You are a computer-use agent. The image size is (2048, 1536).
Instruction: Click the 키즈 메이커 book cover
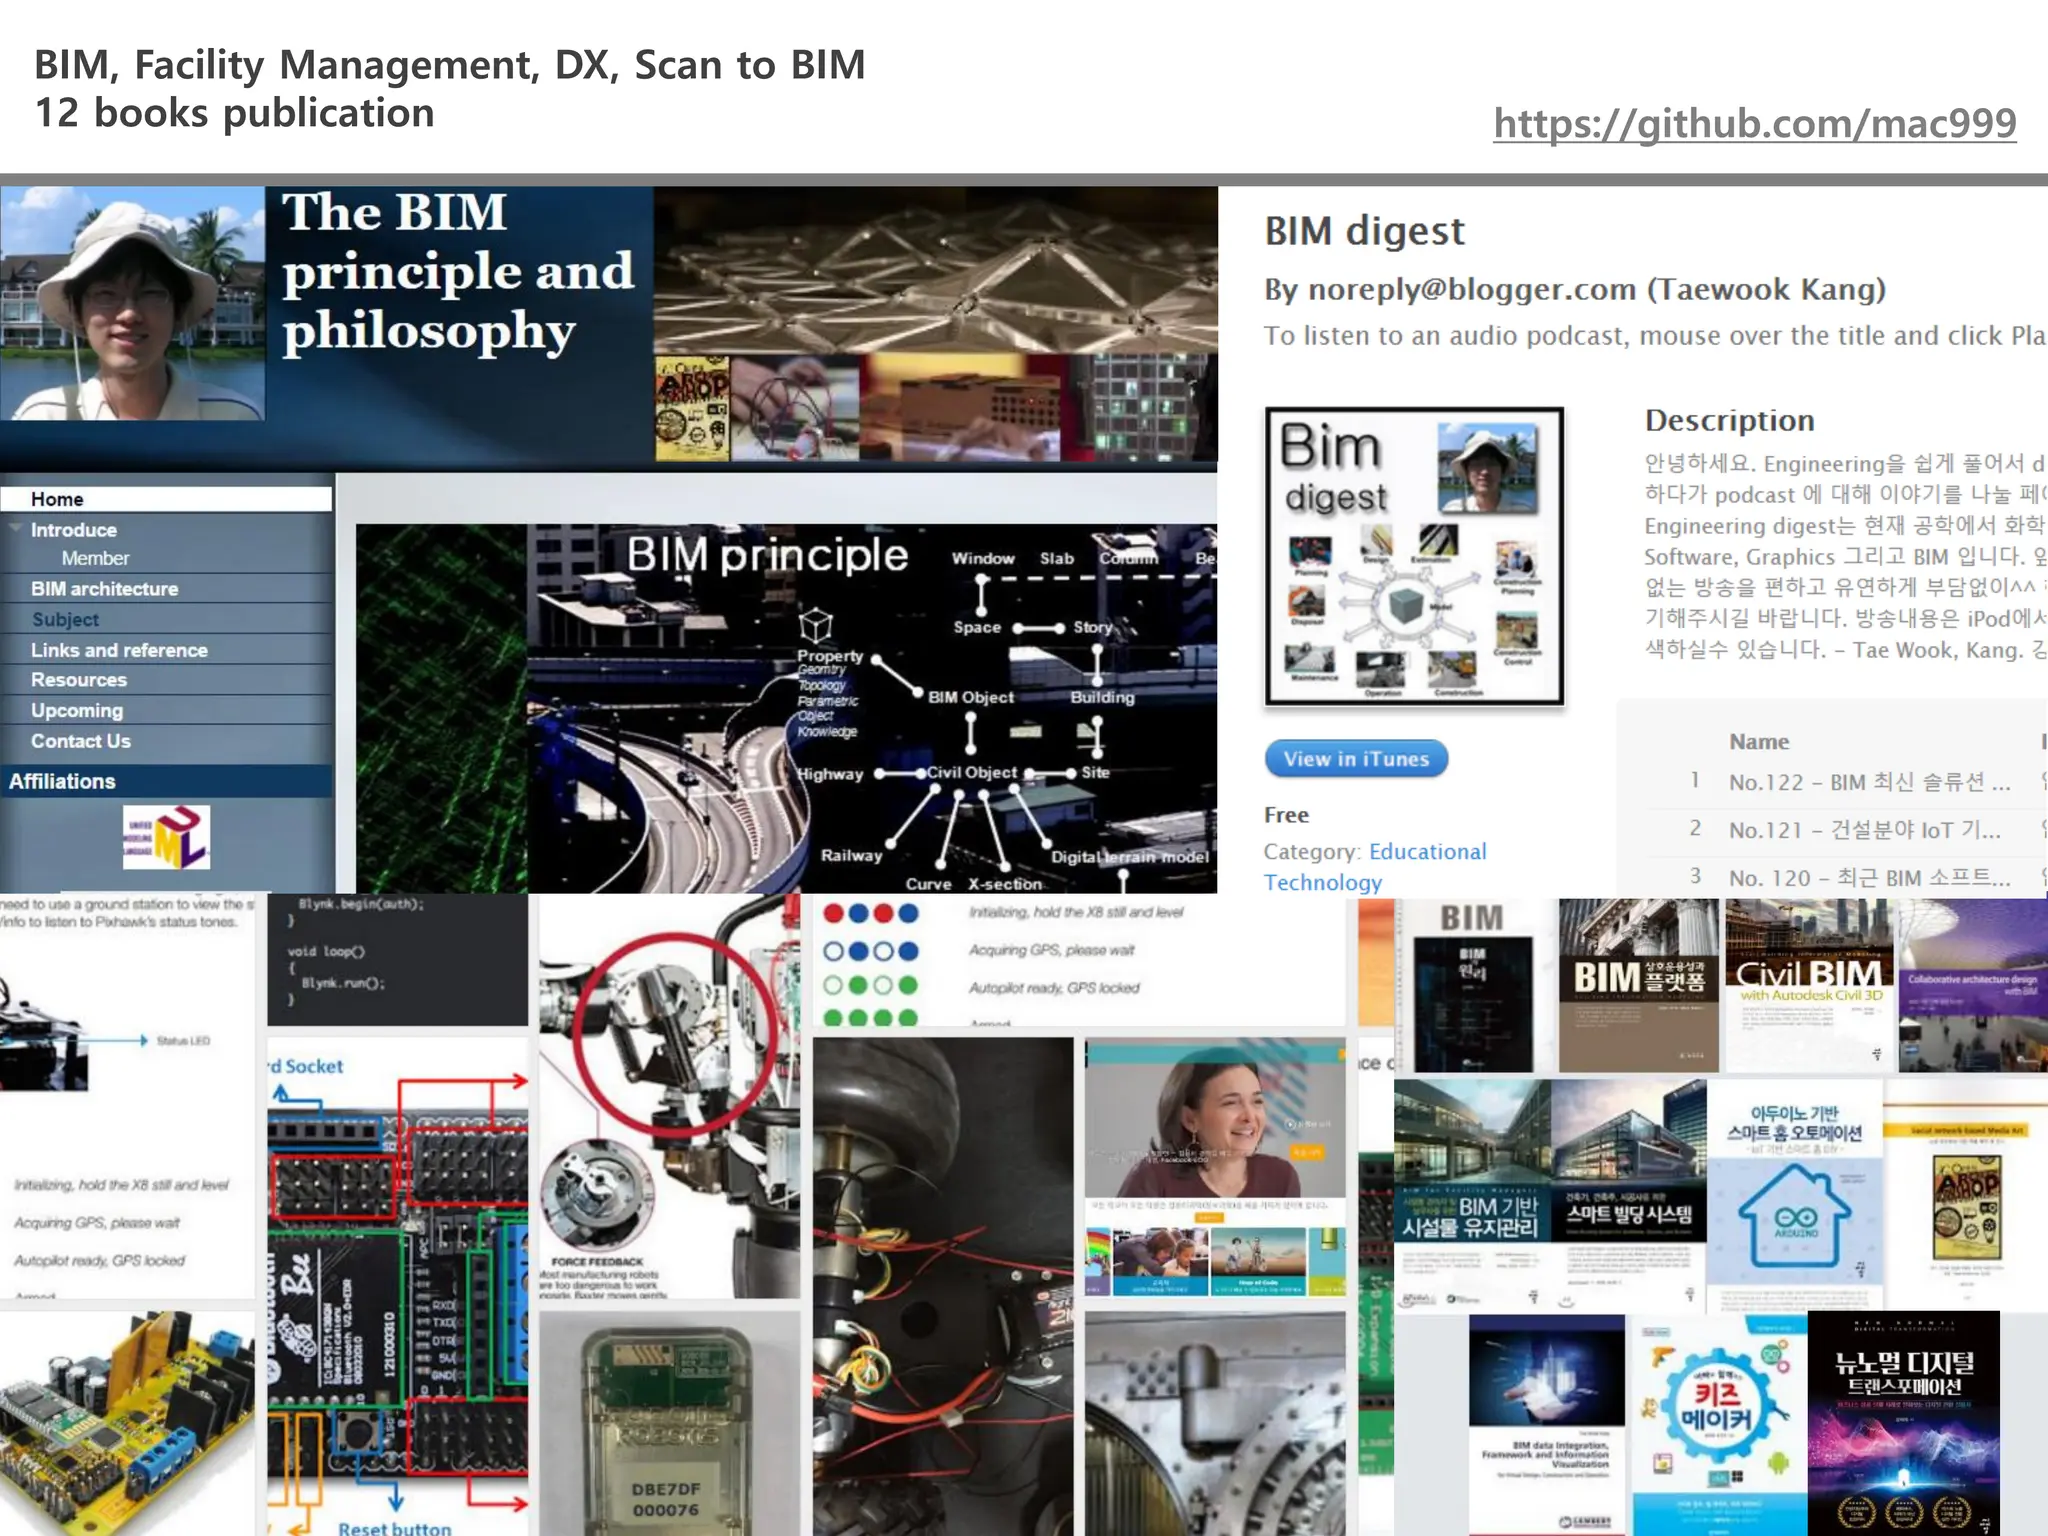(1718, 1424)
